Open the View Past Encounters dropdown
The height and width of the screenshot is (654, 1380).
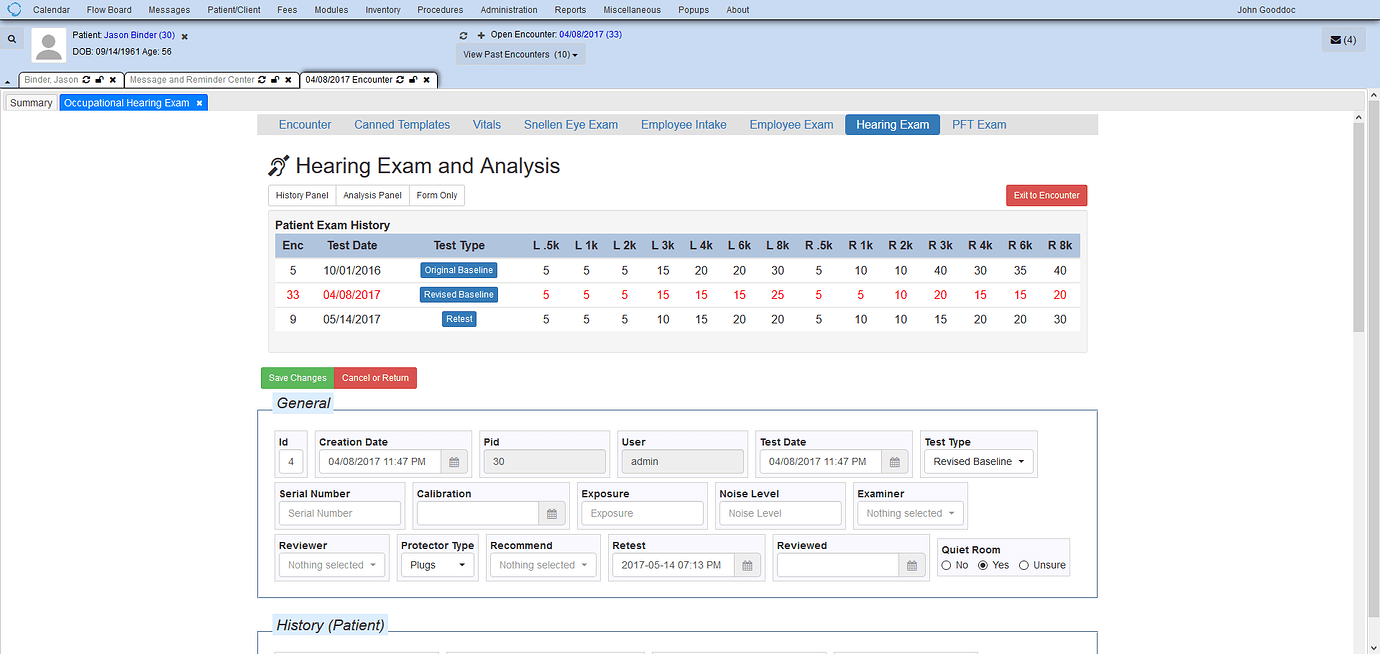point(520,54)
